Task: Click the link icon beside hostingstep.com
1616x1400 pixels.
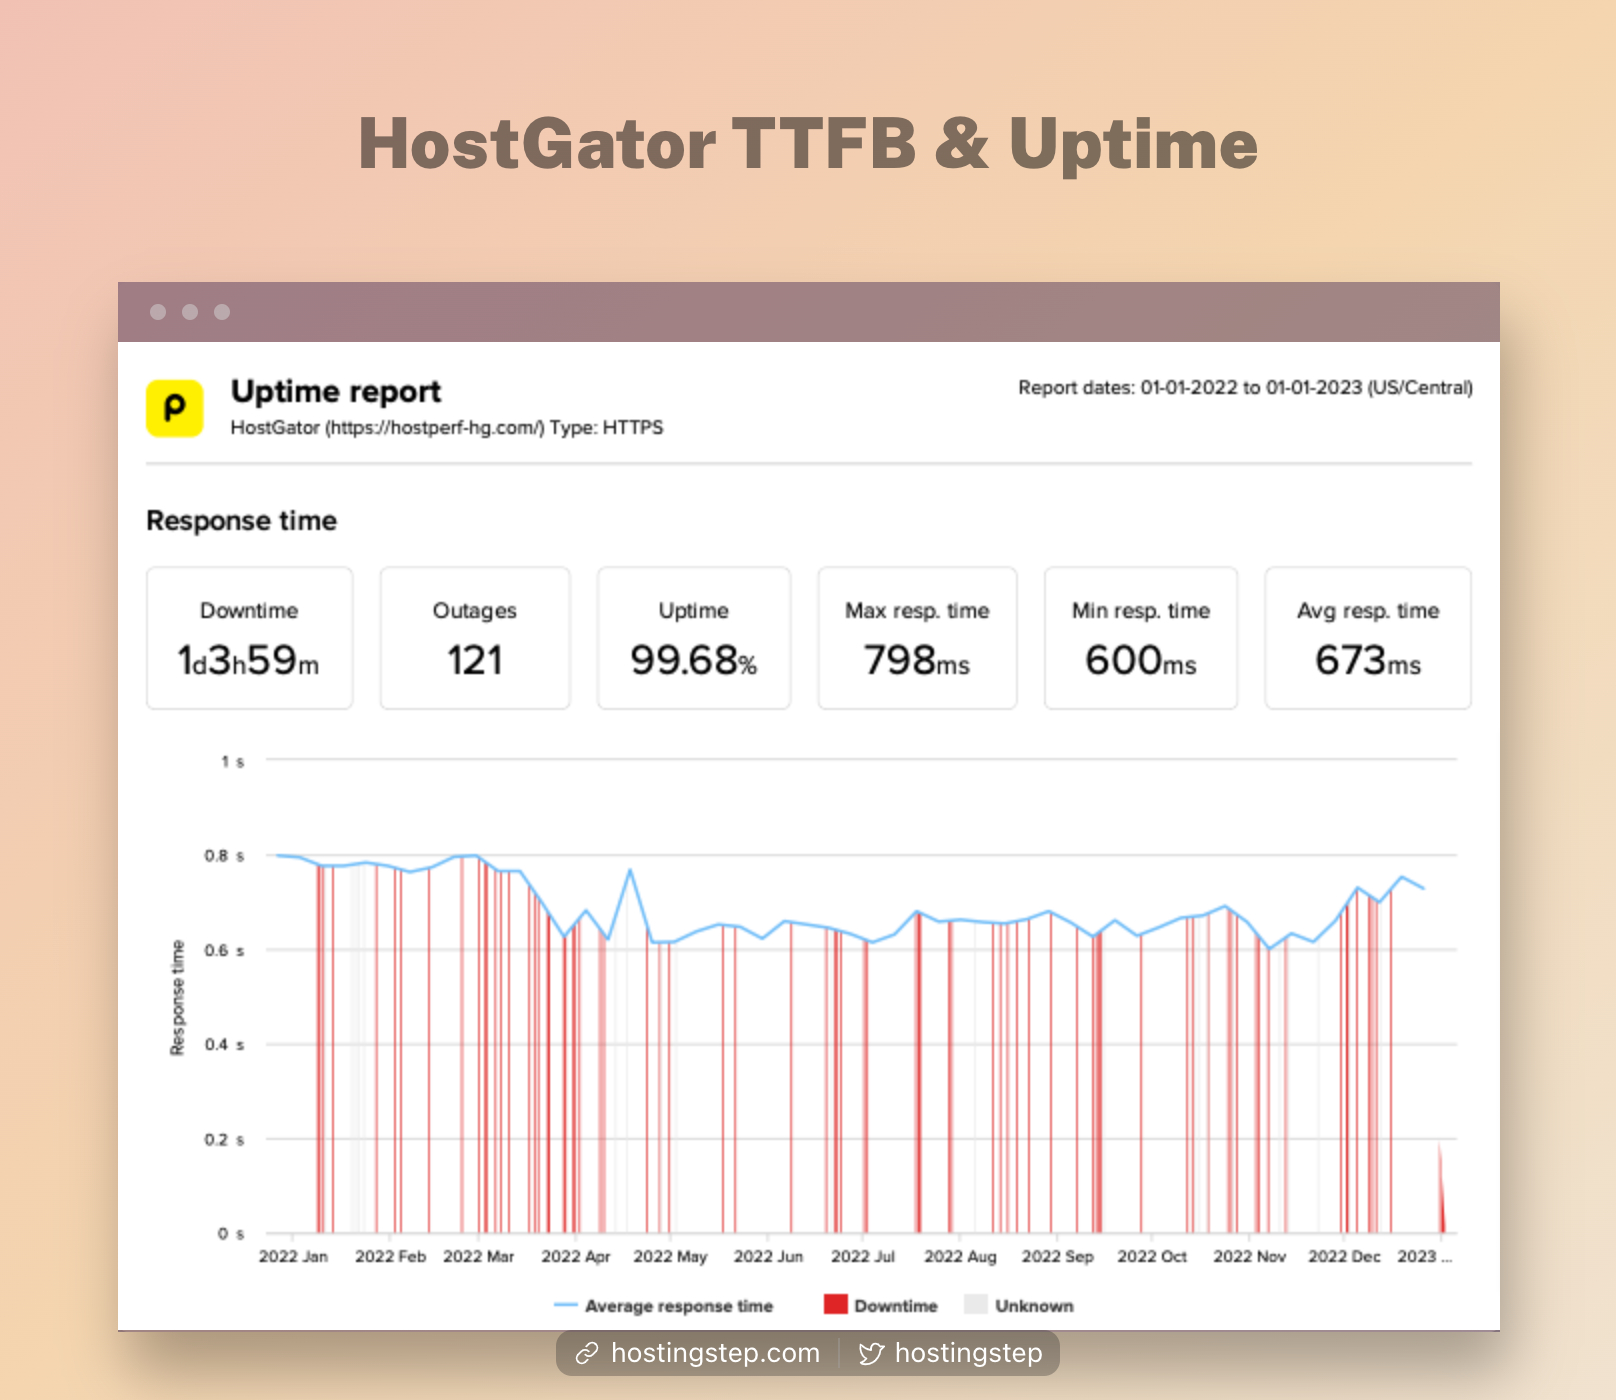Action: 587,1354
